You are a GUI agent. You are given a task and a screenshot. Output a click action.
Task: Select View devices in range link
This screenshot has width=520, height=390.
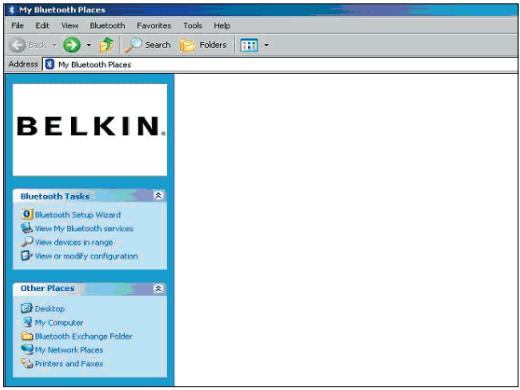74,242
